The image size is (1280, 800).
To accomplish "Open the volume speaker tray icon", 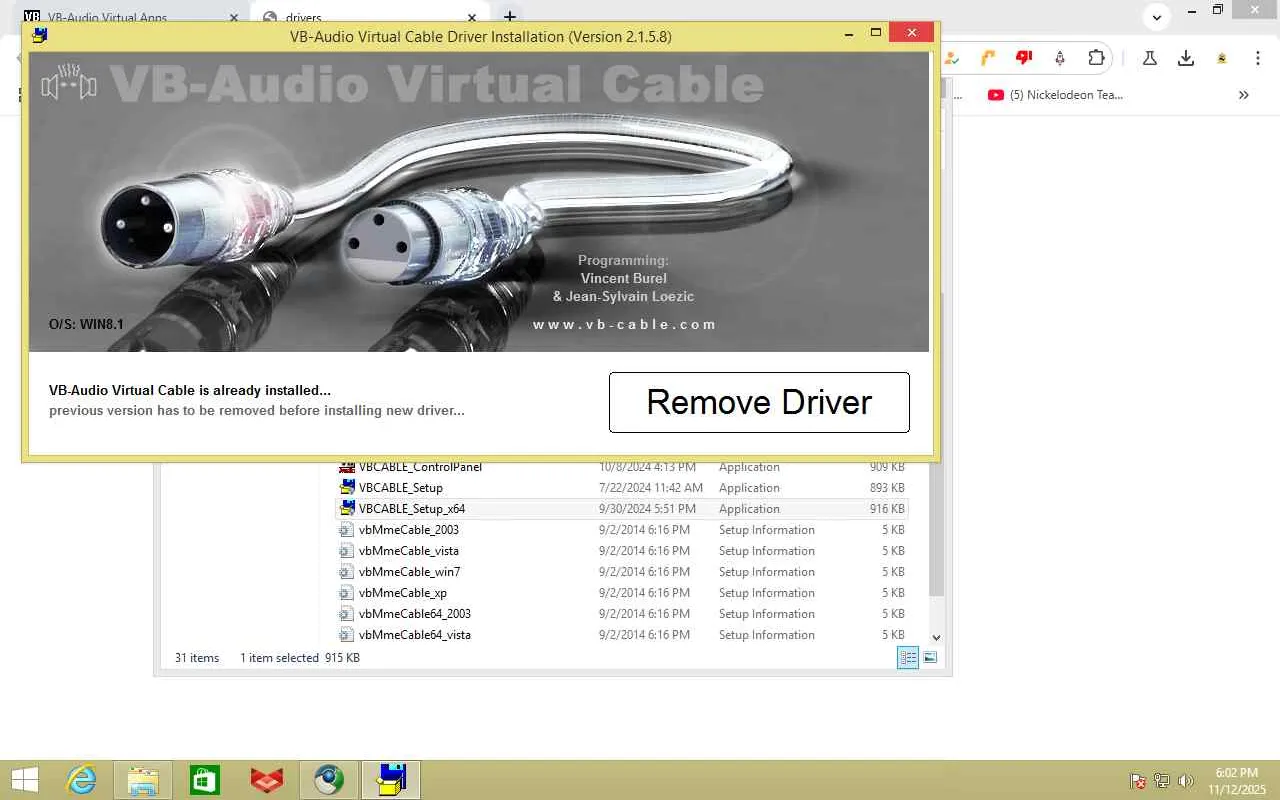I will click(1186, 781).
